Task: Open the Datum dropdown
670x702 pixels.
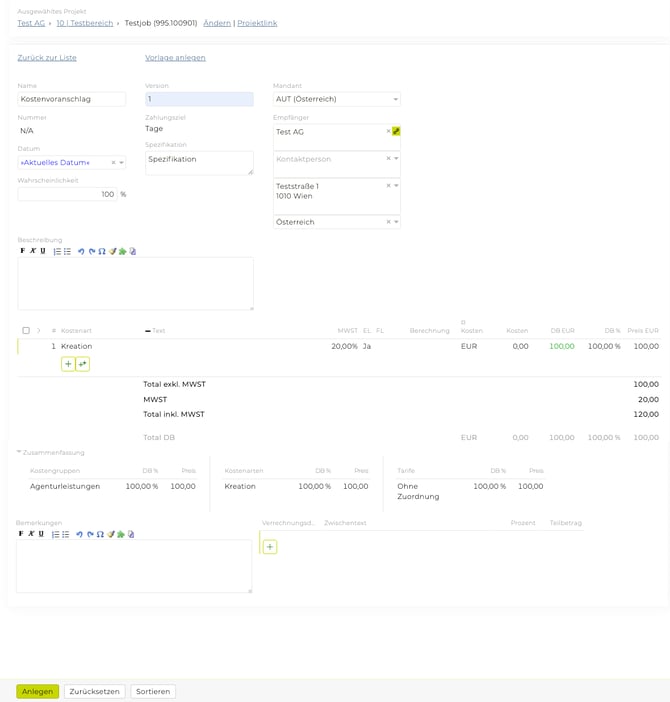Action: pos(121,162)
